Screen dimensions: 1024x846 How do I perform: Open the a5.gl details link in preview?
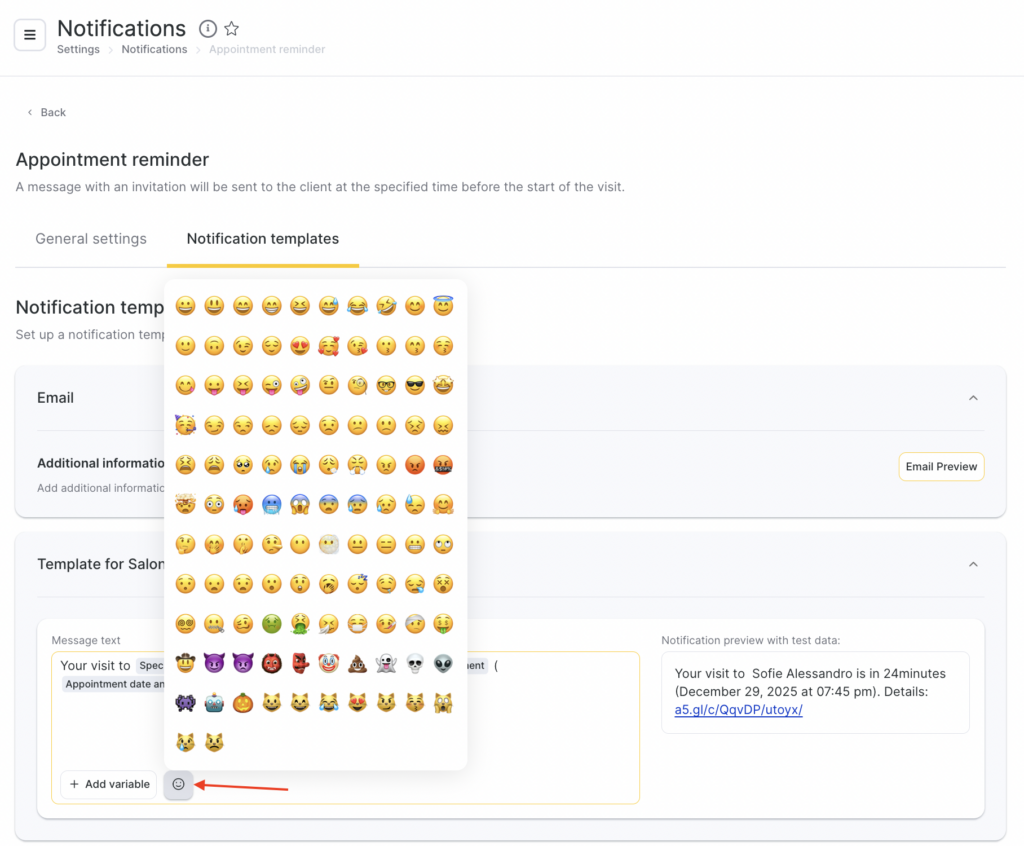738,710
